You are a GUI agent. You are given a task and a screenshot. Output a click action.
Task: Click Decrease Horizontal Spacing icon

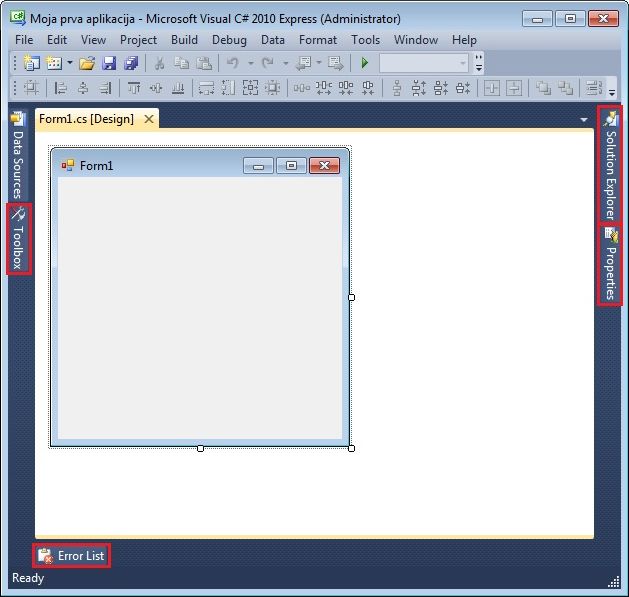click(345, 88)
